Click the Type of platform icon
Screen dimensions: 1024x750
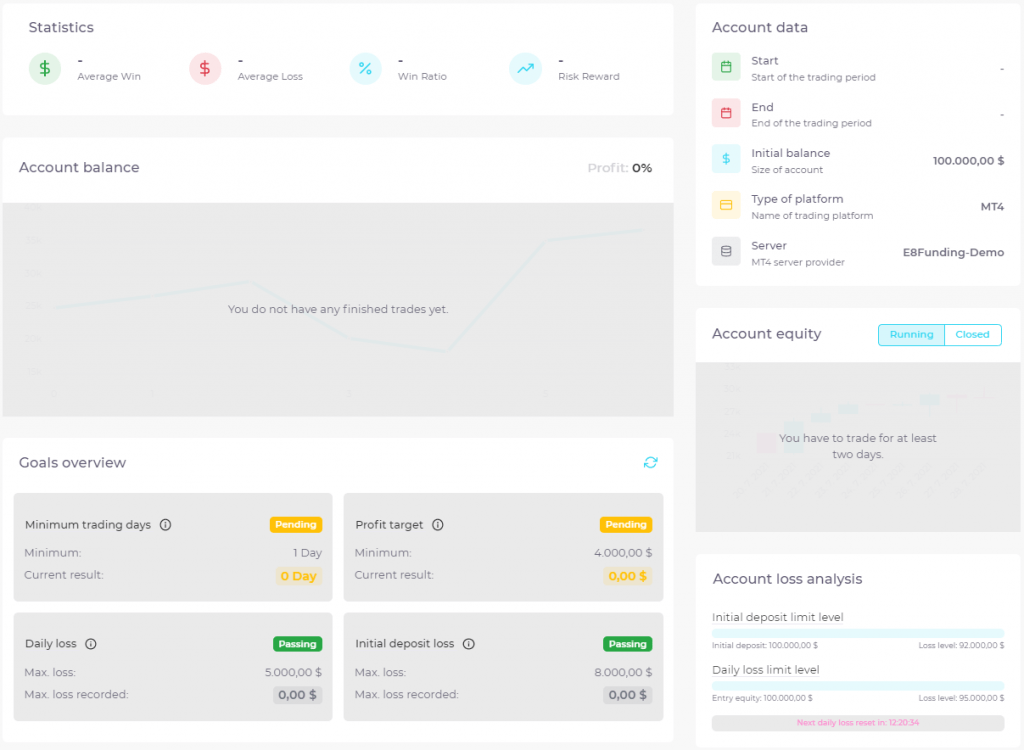[x=726, y=205]
